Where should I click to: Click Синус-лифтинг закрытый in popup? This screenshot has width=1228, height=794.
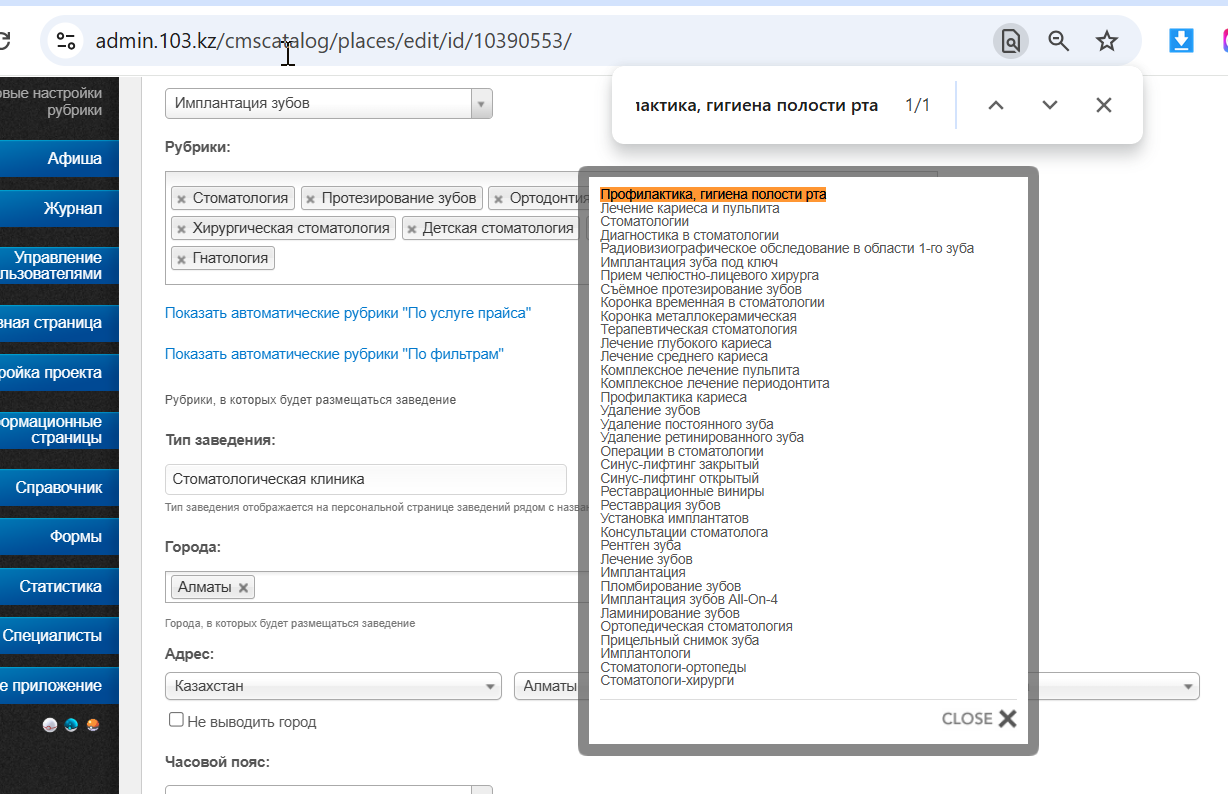(x=680, y=464)
